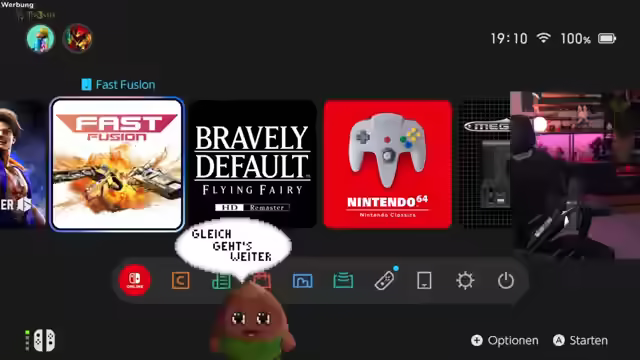The width and height of the screenshot is (640, 360).
Task: Open the Album icon in dock
Action: 302,281
